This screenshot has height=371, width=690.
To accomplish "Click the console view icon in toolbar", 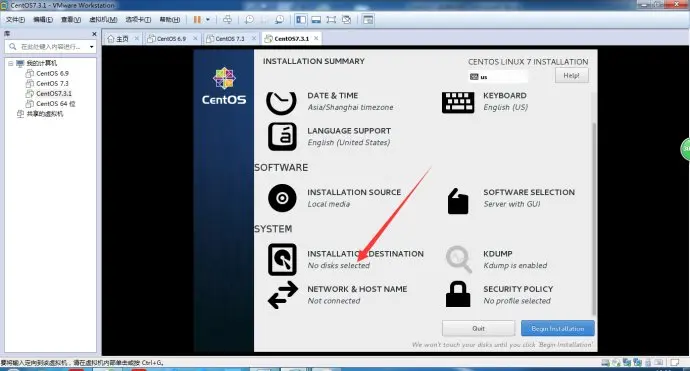I will (368, 19).
